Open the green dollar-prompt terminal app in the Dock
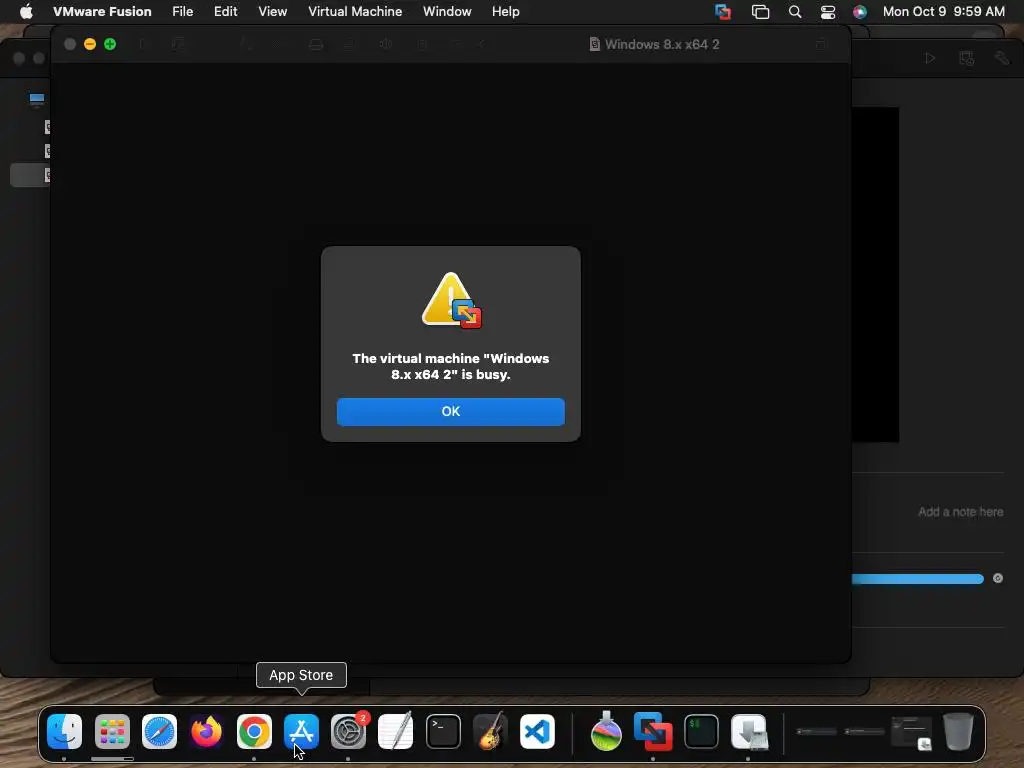This screenshot has height=768, width=1024. [x=701, y=731]
